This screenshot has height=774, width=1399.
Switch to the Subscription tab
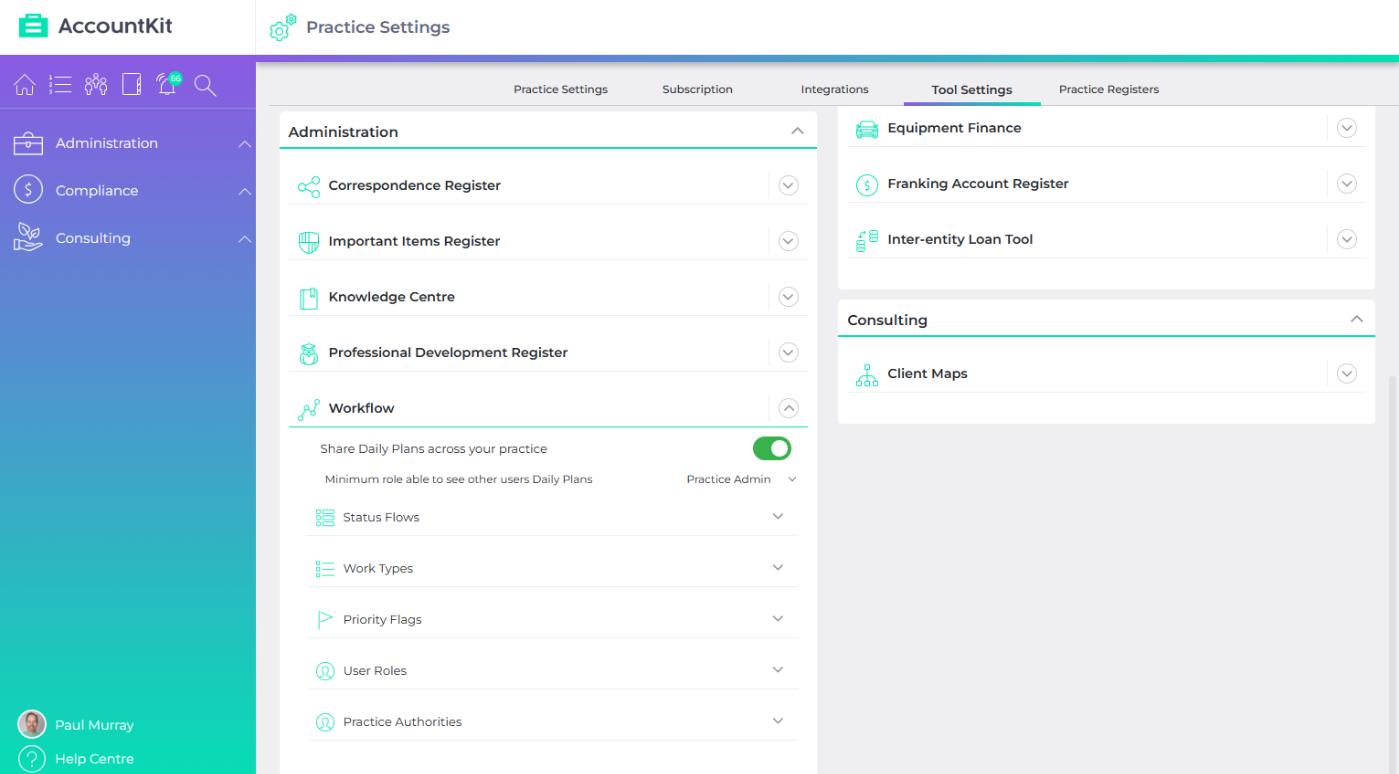697,89
